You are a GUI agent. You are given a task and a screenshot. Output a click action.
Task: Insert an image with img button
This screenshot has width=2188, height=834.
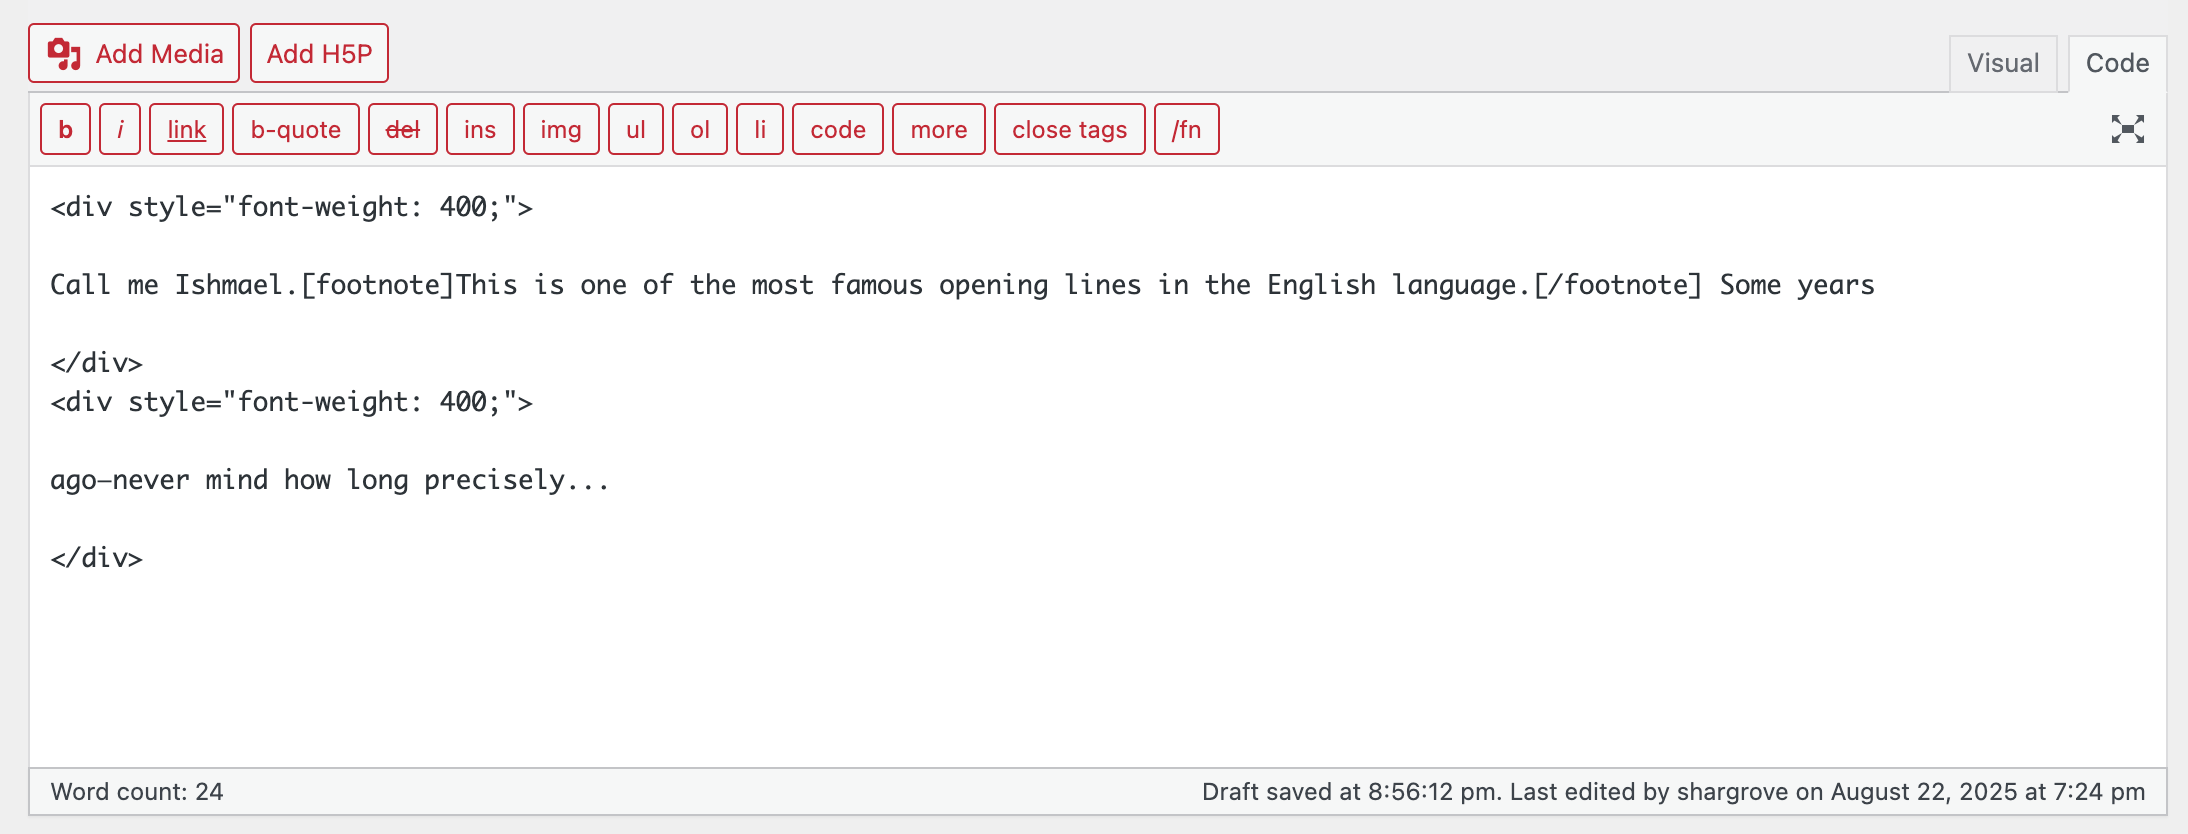pos(560,130)
